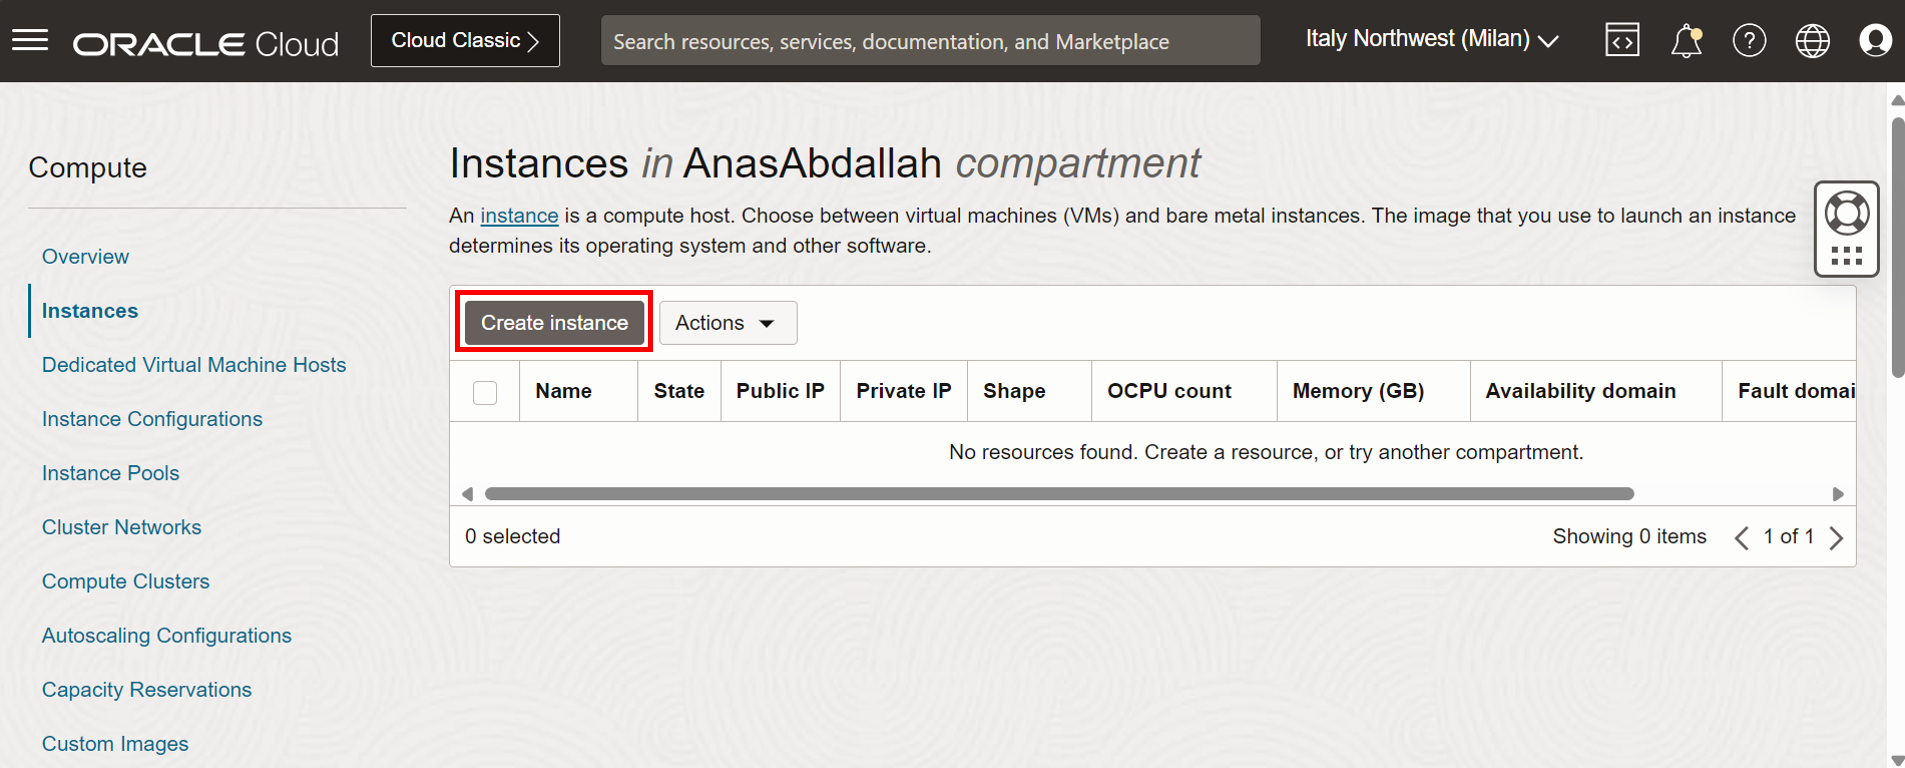This screenshot has width=1905, height=768.
Task: Click the State column header
Action: [679, 391]
